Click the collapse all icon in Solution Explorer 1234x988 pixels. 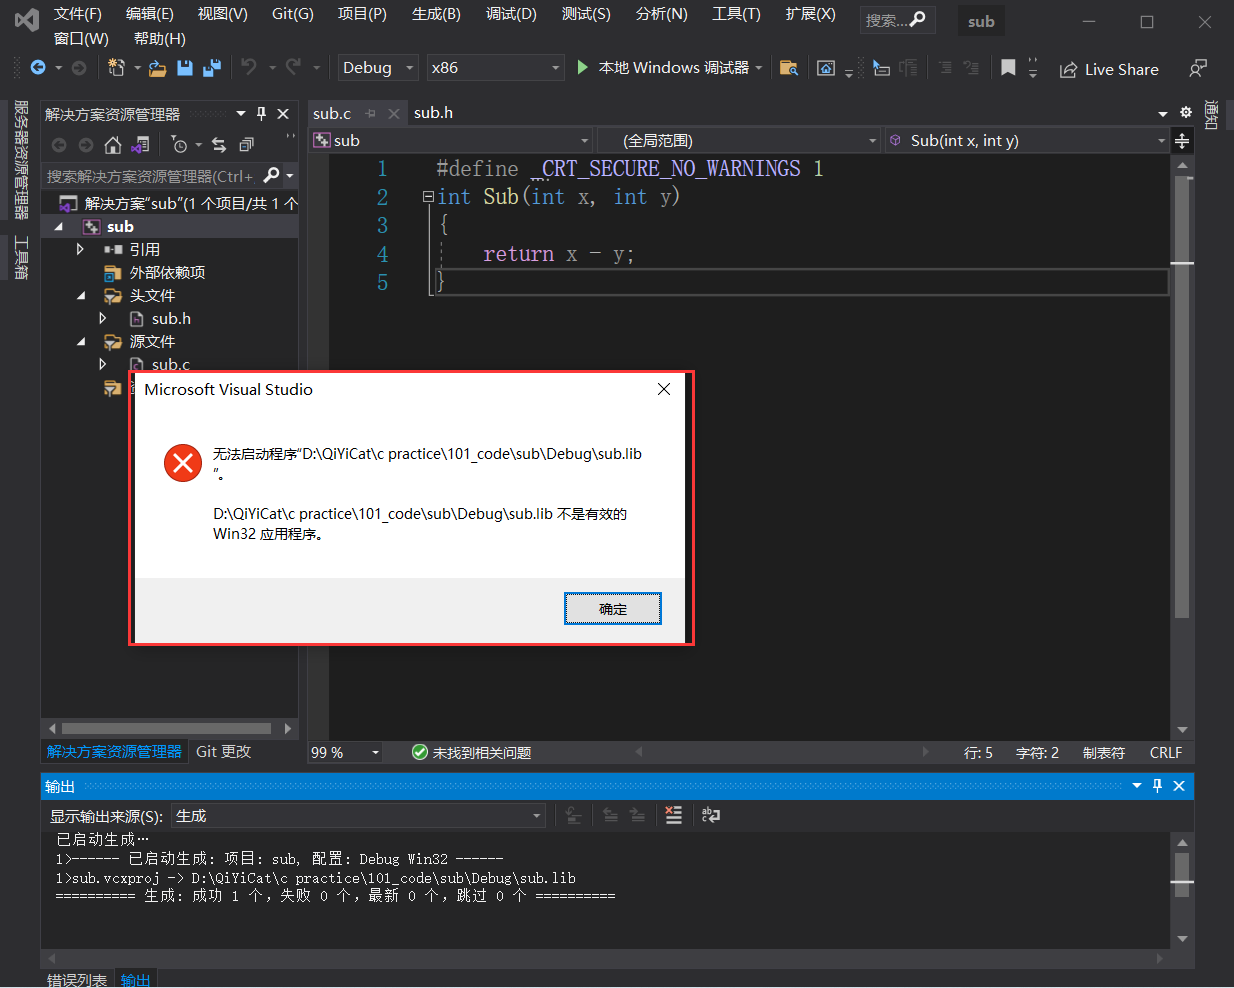pos(247,145)
